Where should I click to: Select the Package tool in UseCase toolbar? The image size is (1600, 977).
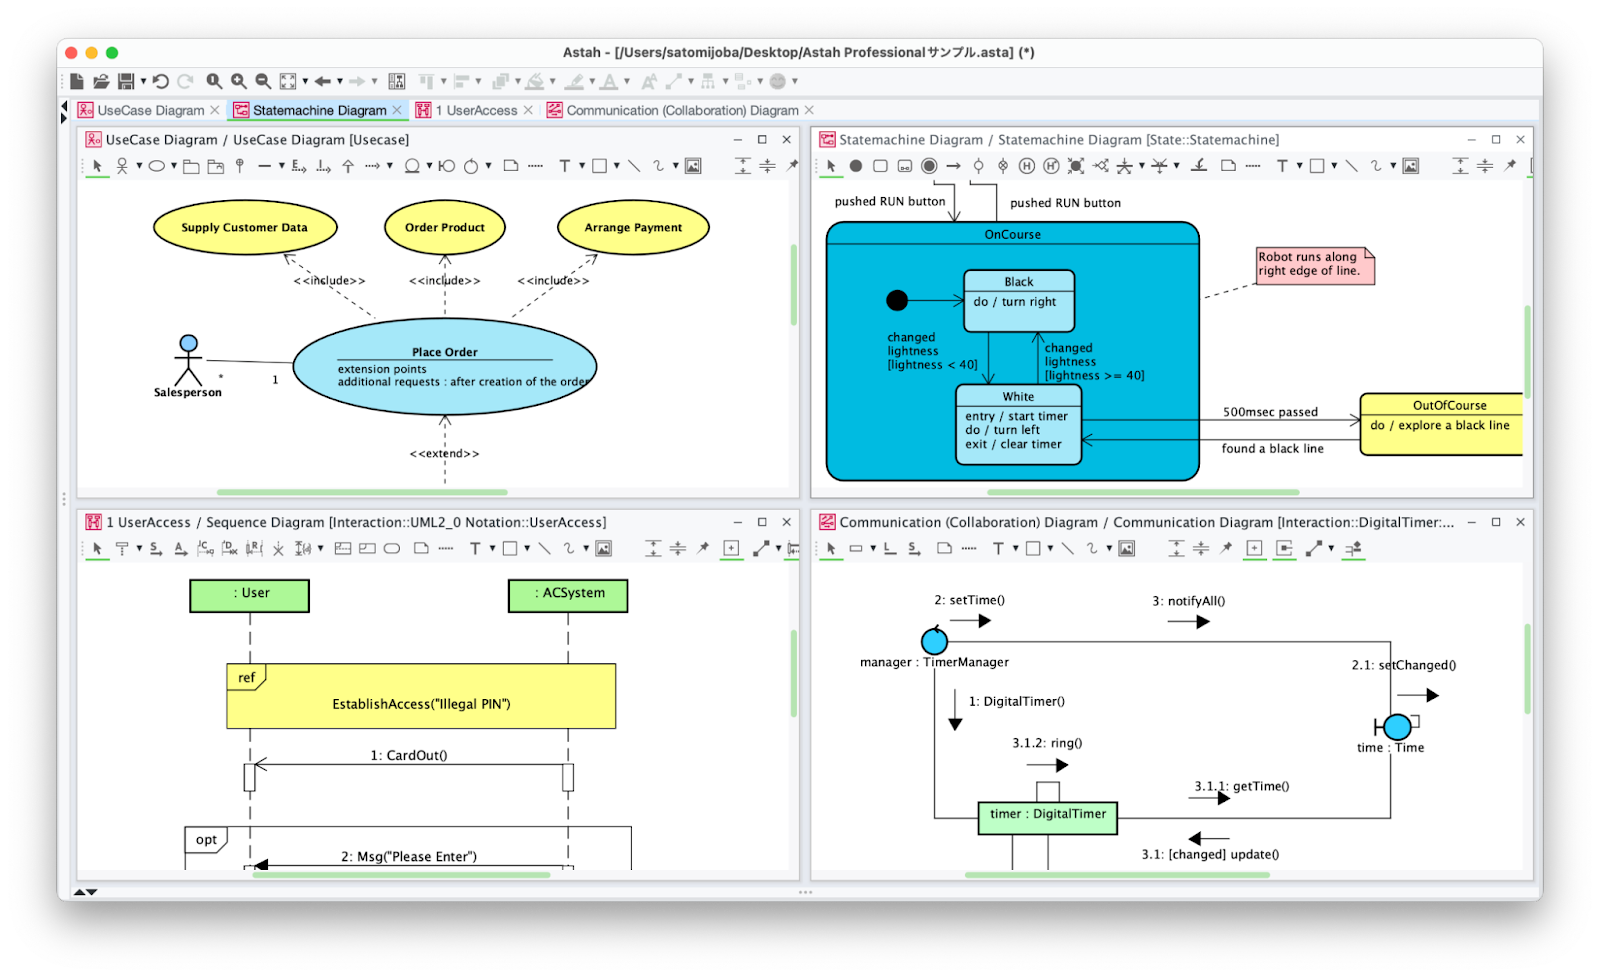(191, 166)
